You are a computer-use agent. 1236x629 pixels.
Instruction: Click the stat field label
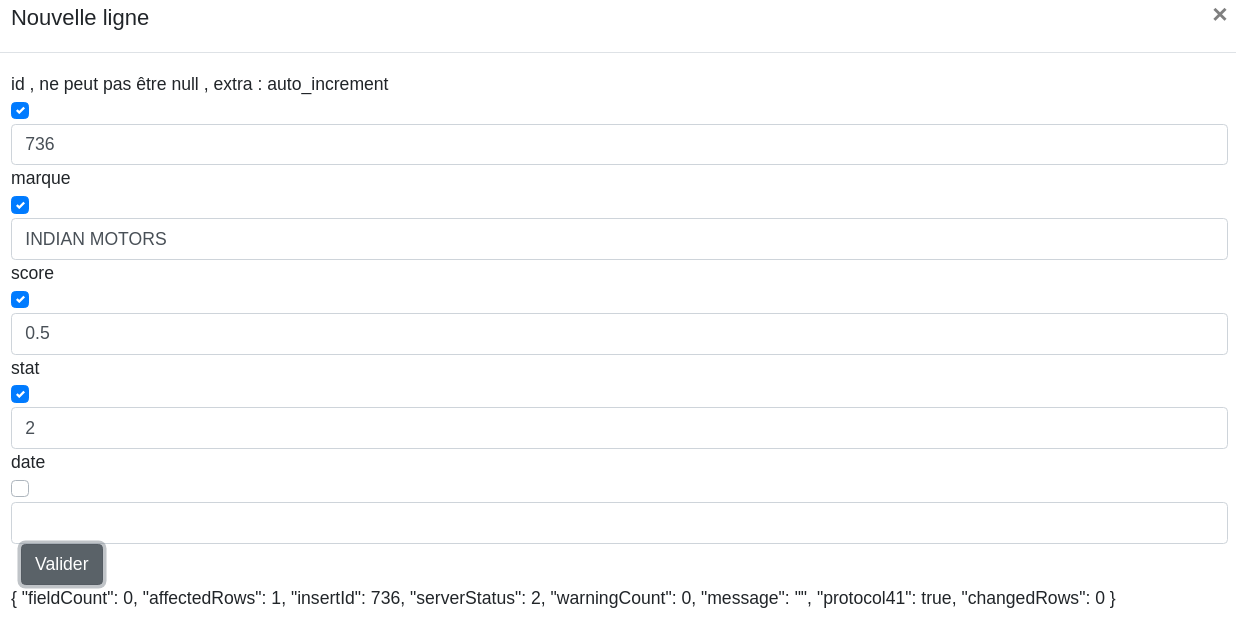pos(25,368)
